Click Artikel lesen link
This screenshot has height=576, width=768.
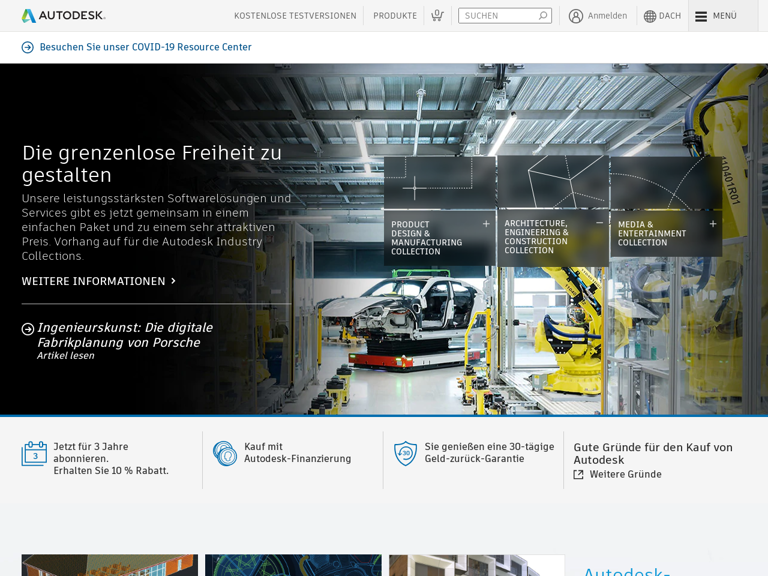tap(66, 356)
